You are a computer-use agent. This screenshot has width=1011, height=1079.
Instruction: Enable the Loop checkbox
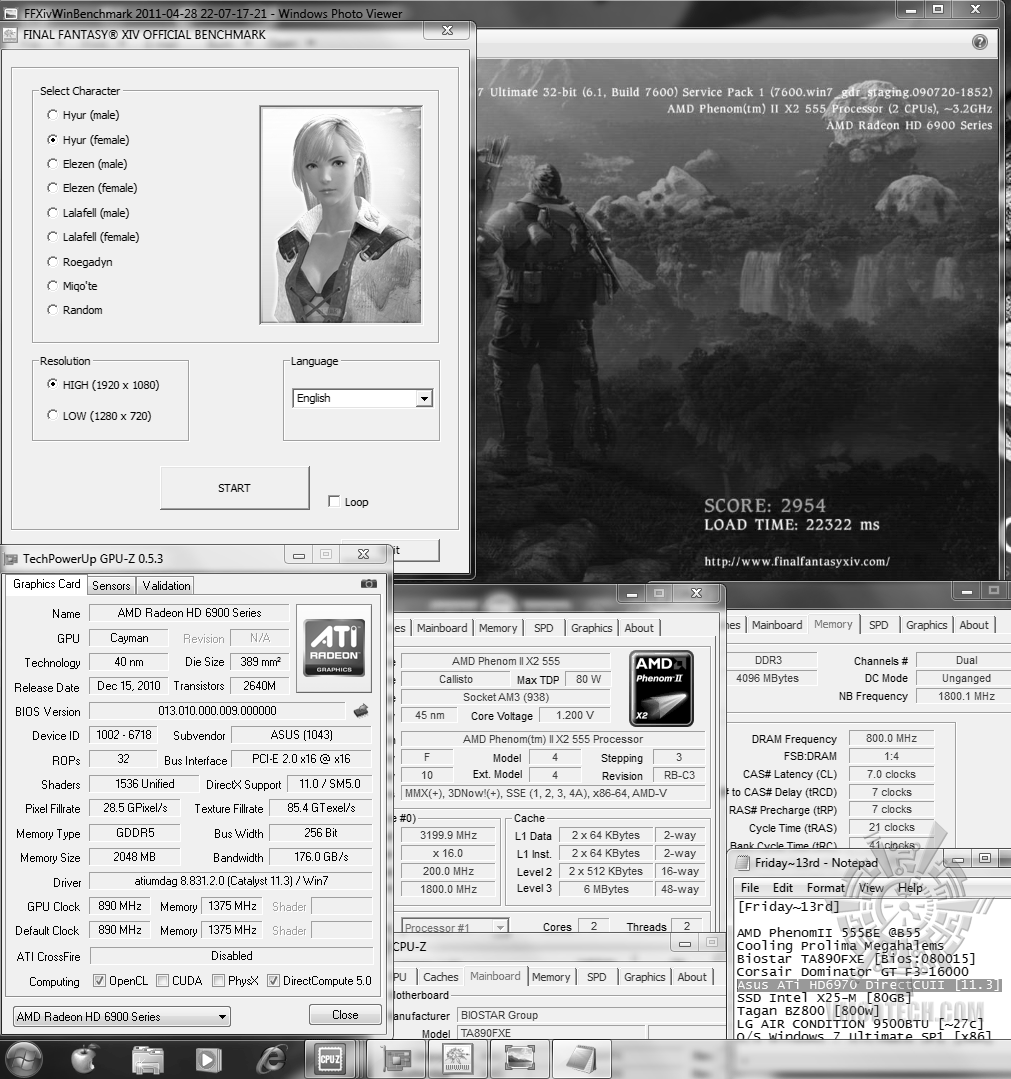point(334,501)
